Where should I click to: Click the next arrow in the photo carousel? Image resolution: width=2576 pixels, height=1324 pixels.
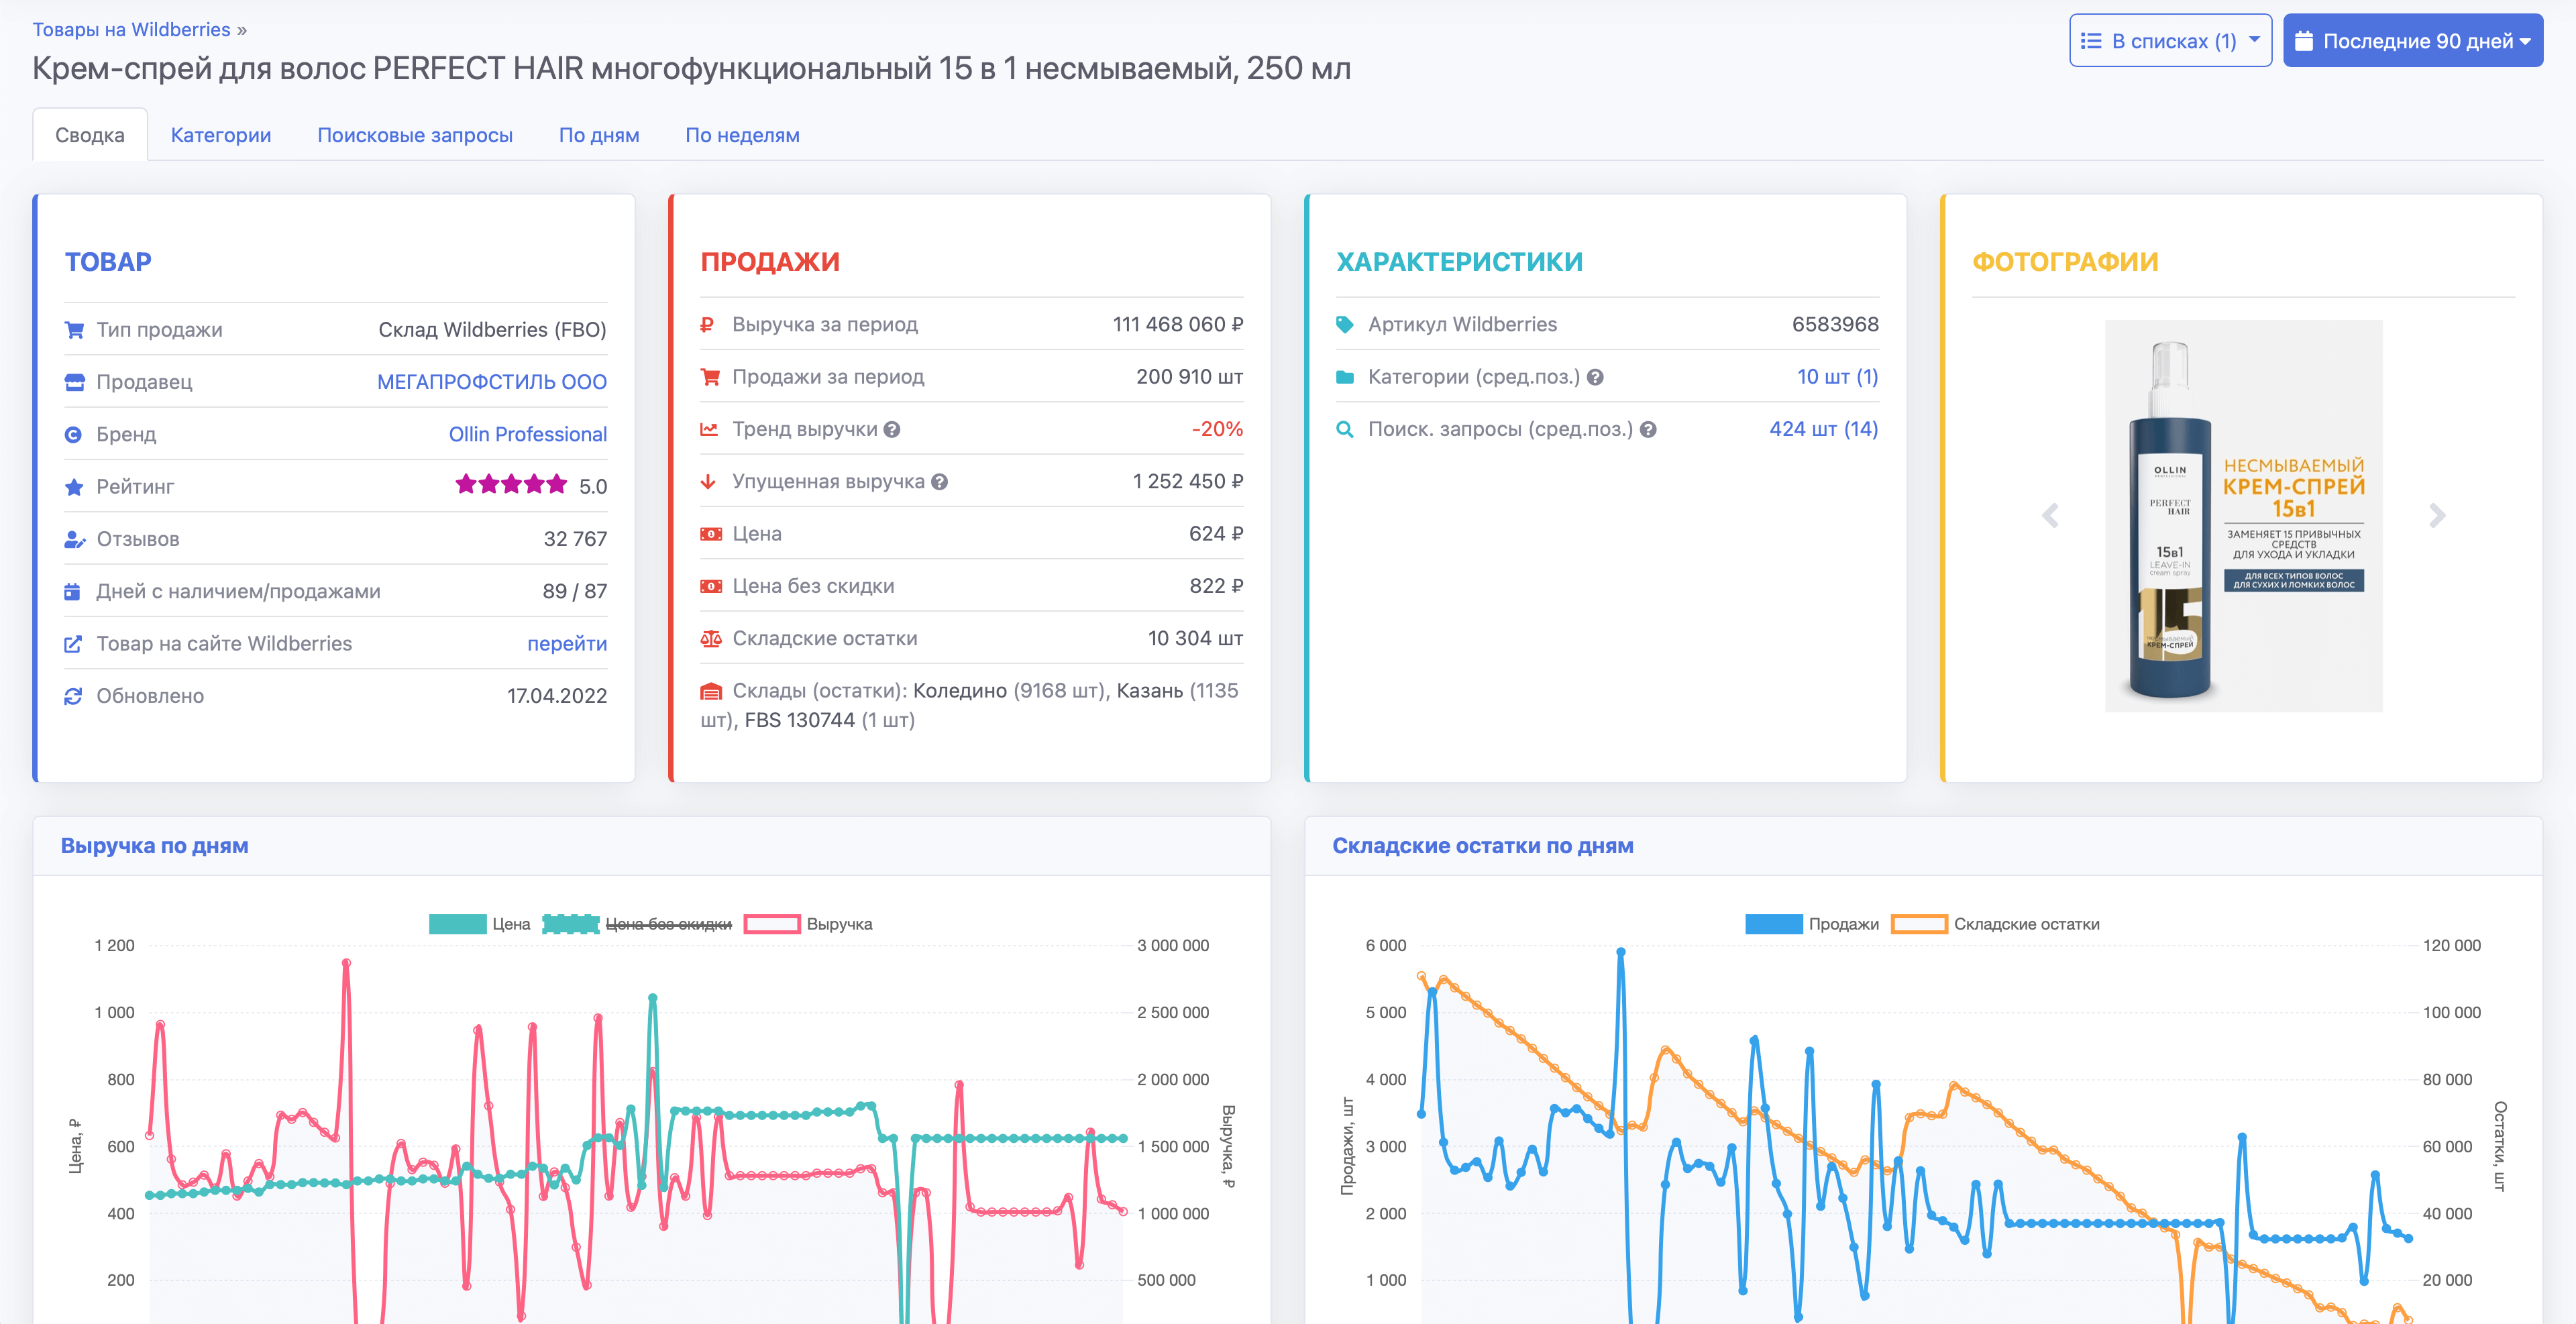[2438, 515]
